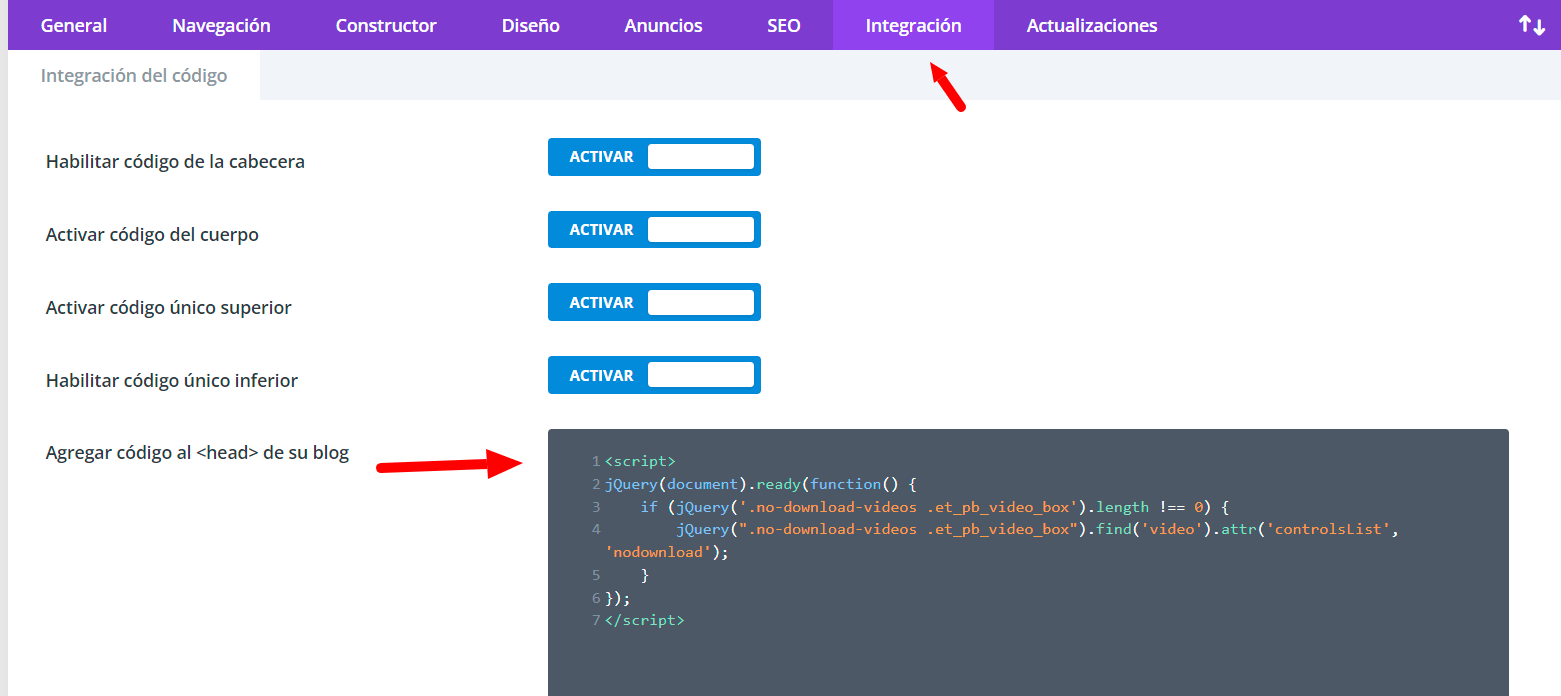Click label Habilitar código de la cabecera
1561x696 pixels.
[x=175, y=161]
